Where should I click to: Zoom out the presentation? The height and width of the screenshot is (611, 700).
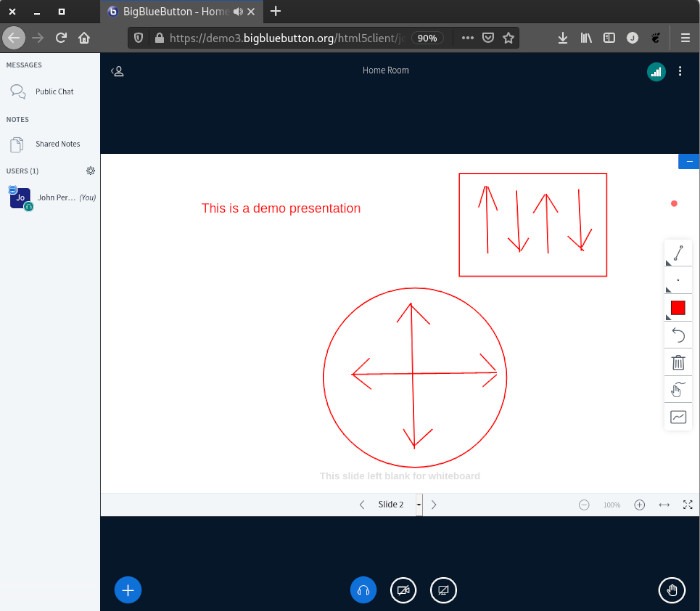[583, 505]
